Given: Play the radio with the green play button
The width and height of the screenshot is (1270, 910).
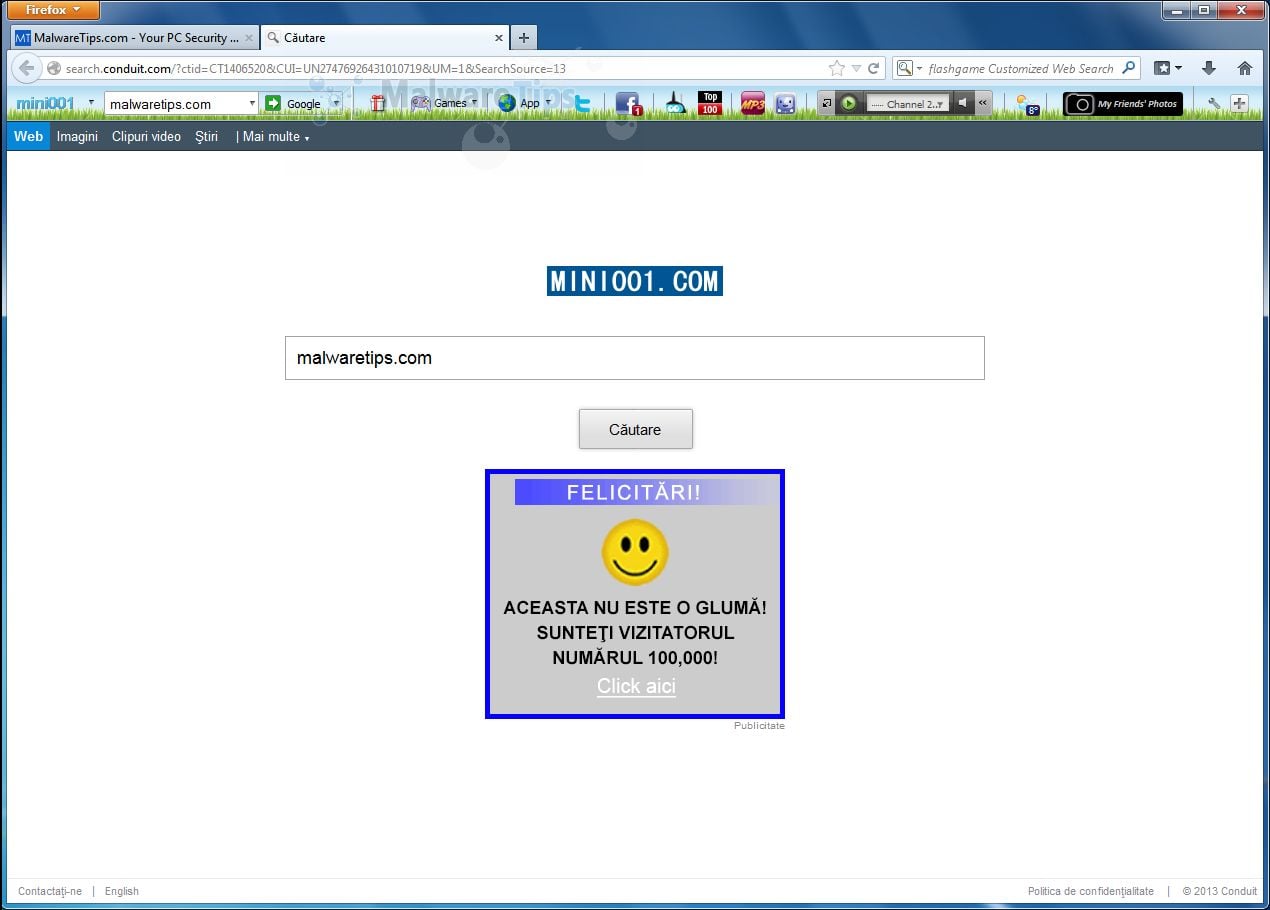Looking at the screenshot, I should pos(849,103).
